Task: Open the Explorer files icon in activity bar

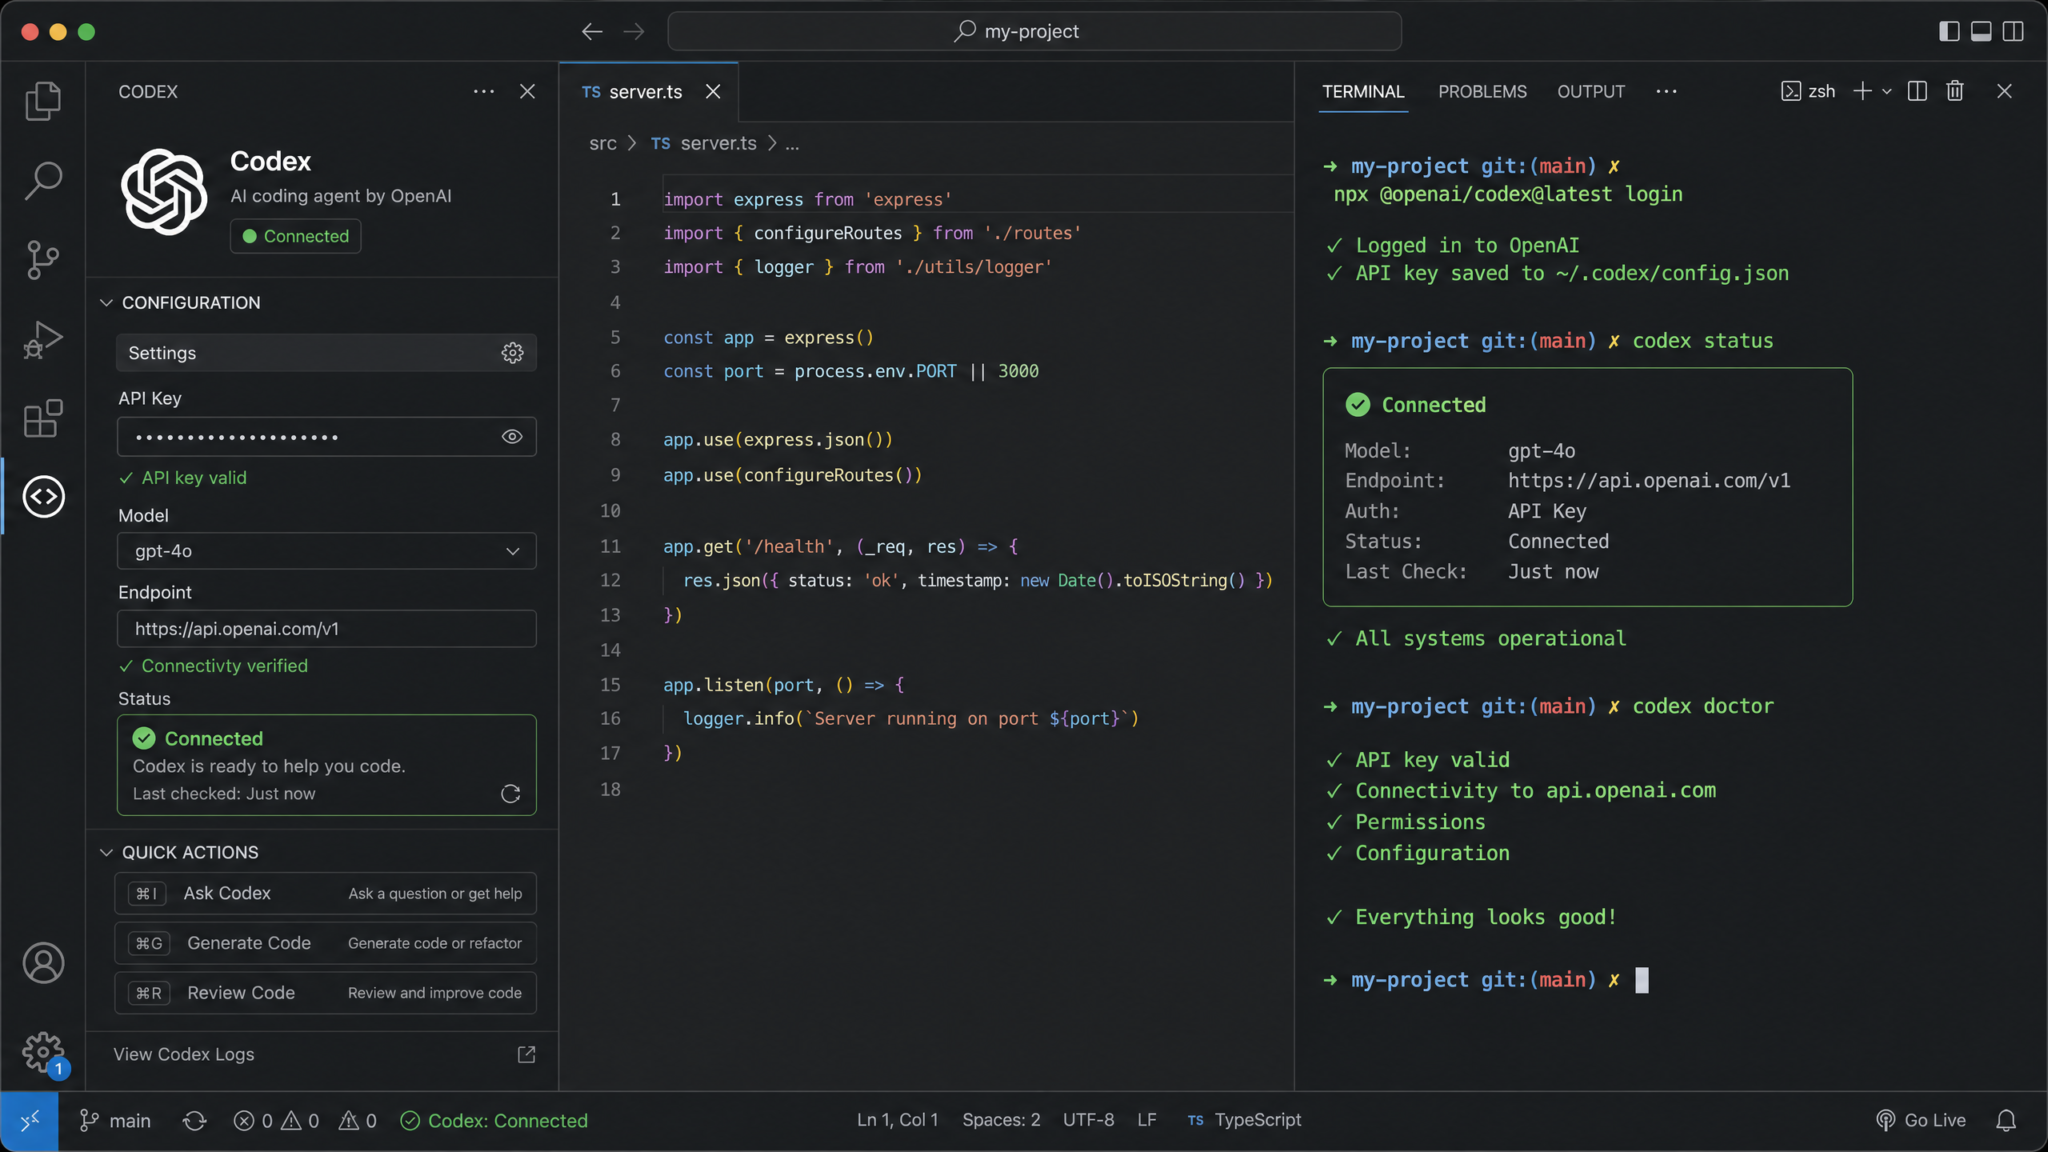Action: (43, 100)
